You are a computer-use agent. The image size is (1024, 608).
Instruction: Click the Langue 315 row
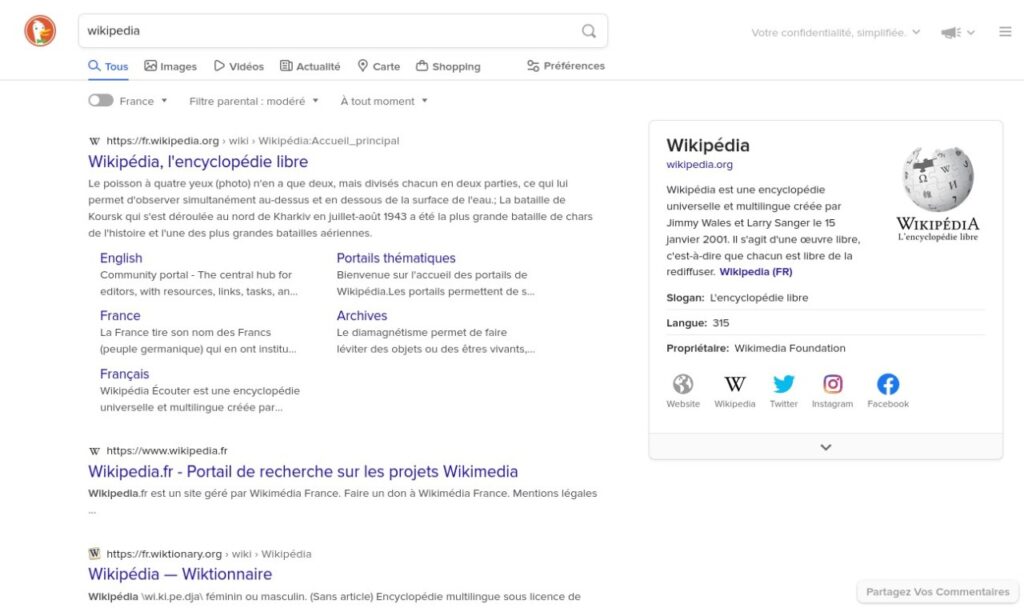[x=825, y=323]
